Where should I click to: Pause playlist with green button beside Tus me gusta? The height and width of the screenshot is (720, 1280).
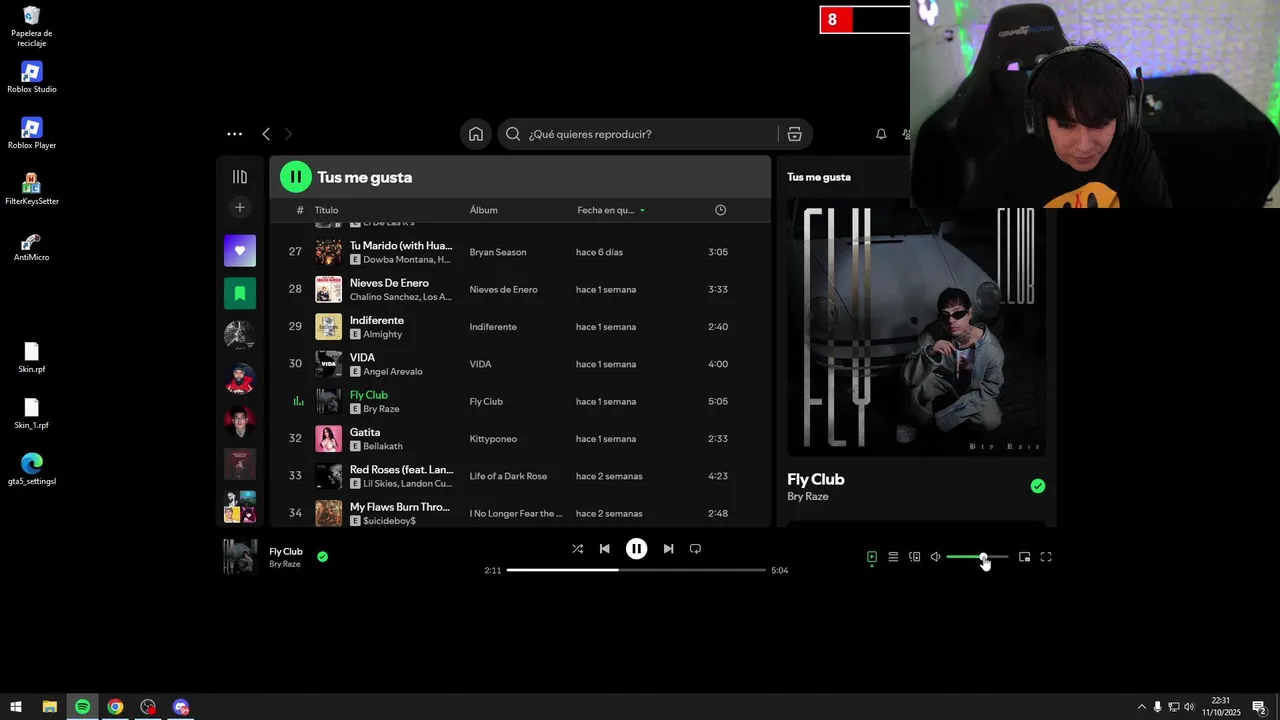coord(296,177)
